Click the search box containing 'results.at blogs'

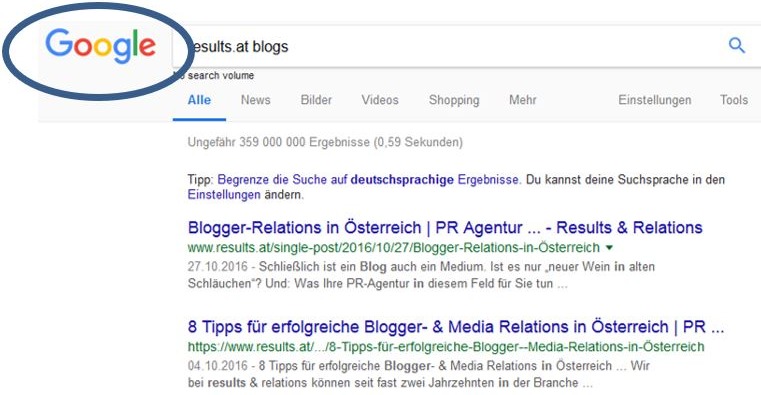(x=466, y=47)
